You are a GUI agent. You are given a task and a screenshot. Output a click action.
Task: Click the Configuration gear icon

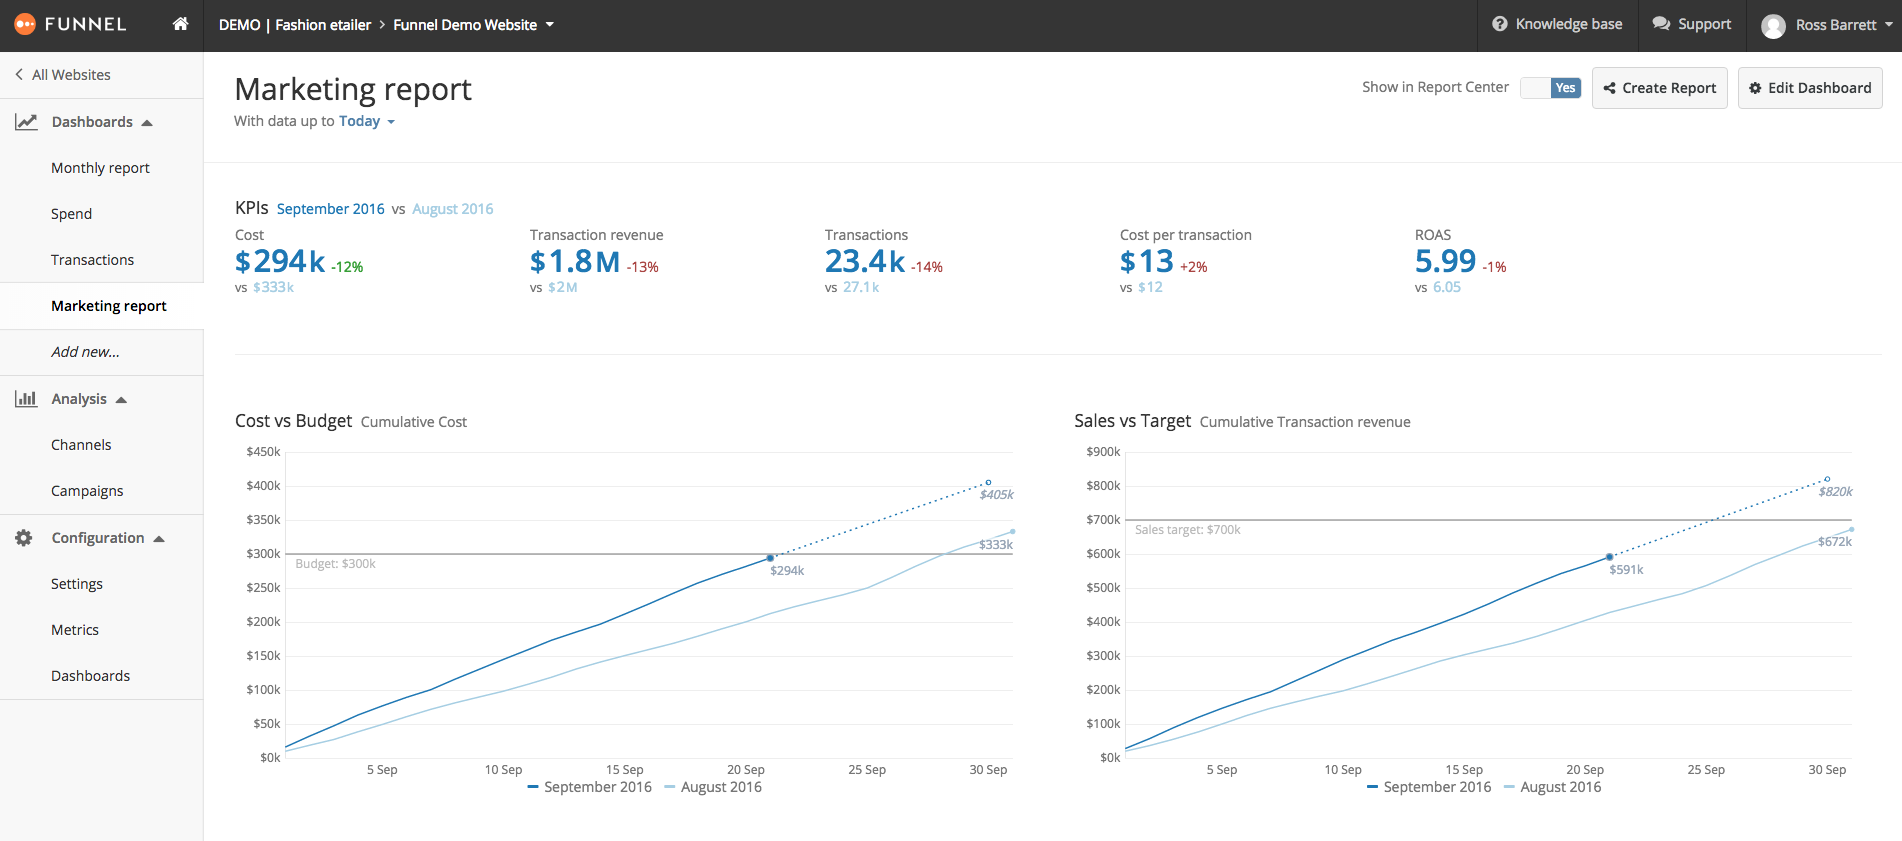[24, 538]
